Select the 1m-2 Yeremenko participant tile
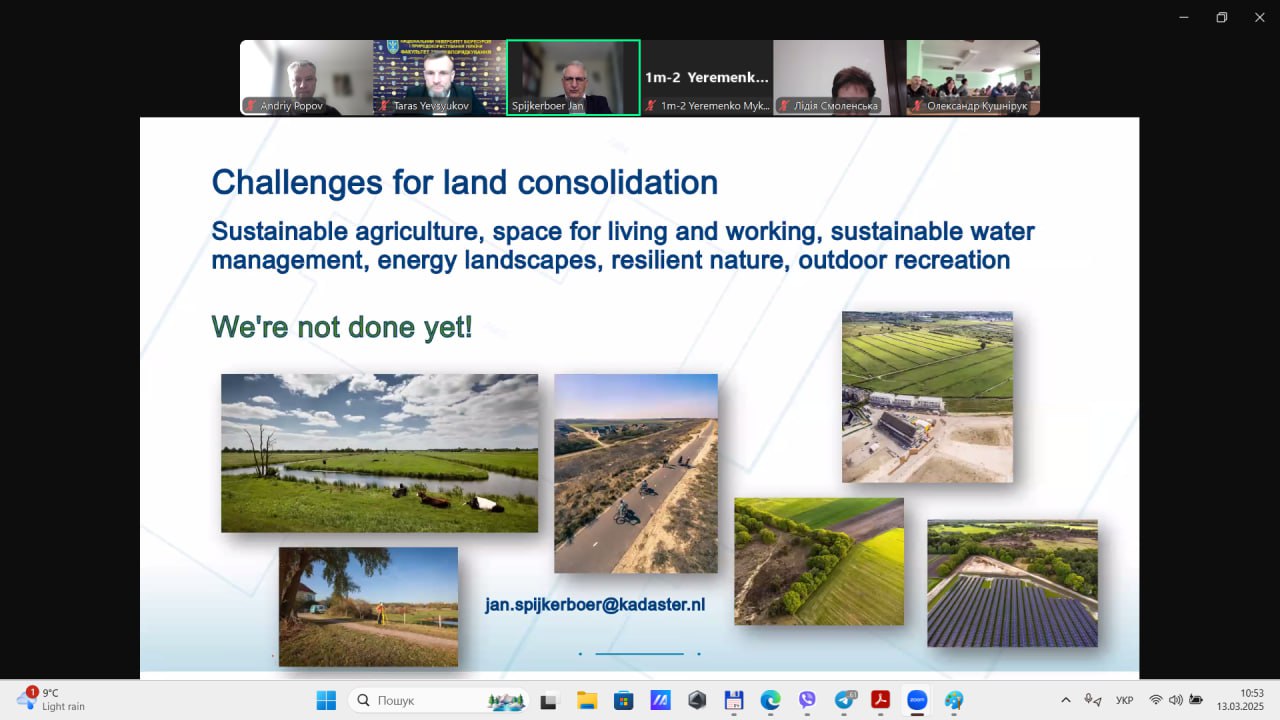1280x720 pixels. [707, 78]
